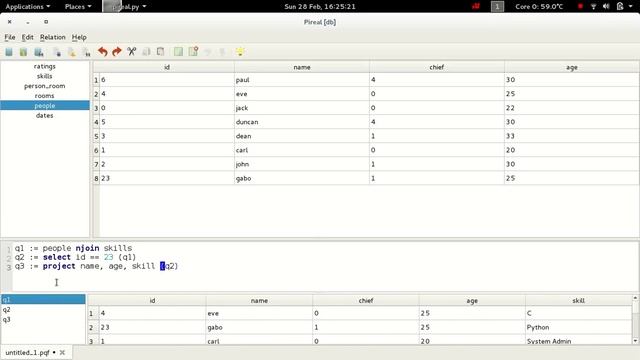Expand the system menu arrow in top panel
This screenshot has width=640, height=360.
pyautogui.click(x=631, y=7)
